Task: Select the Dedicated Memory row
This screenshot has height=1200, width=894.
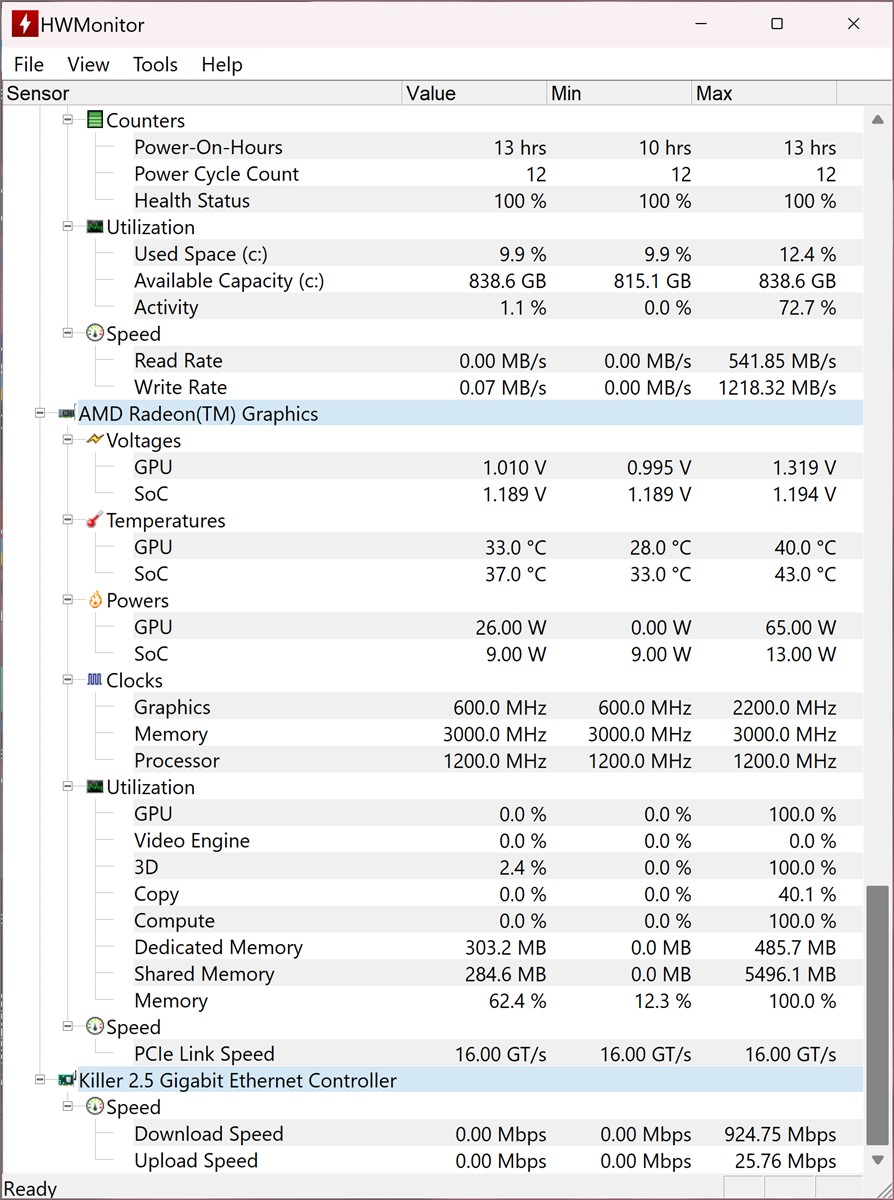Action: (218, 947)
